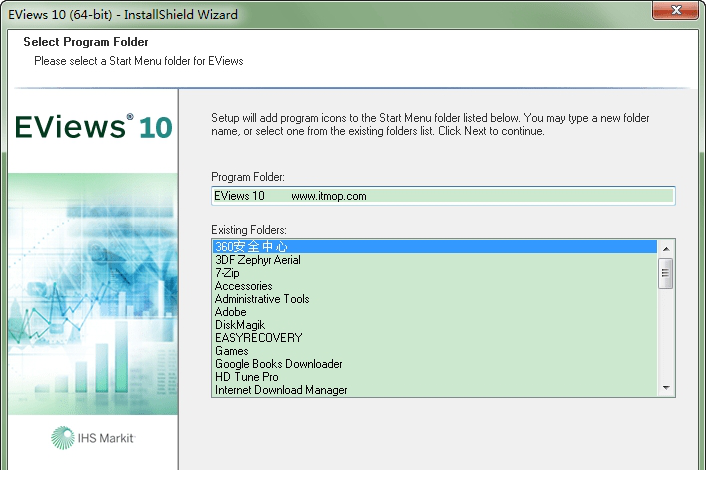This screenshot has height=488, width=706.
Task: Select 3DF Zephyr Aerial in the folders list
Action: pos(434,260)
